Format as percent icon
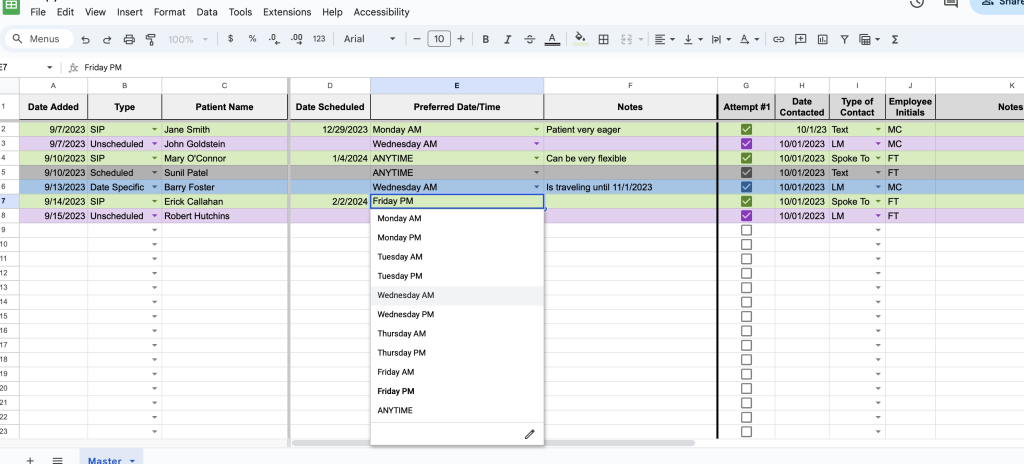 252,39
